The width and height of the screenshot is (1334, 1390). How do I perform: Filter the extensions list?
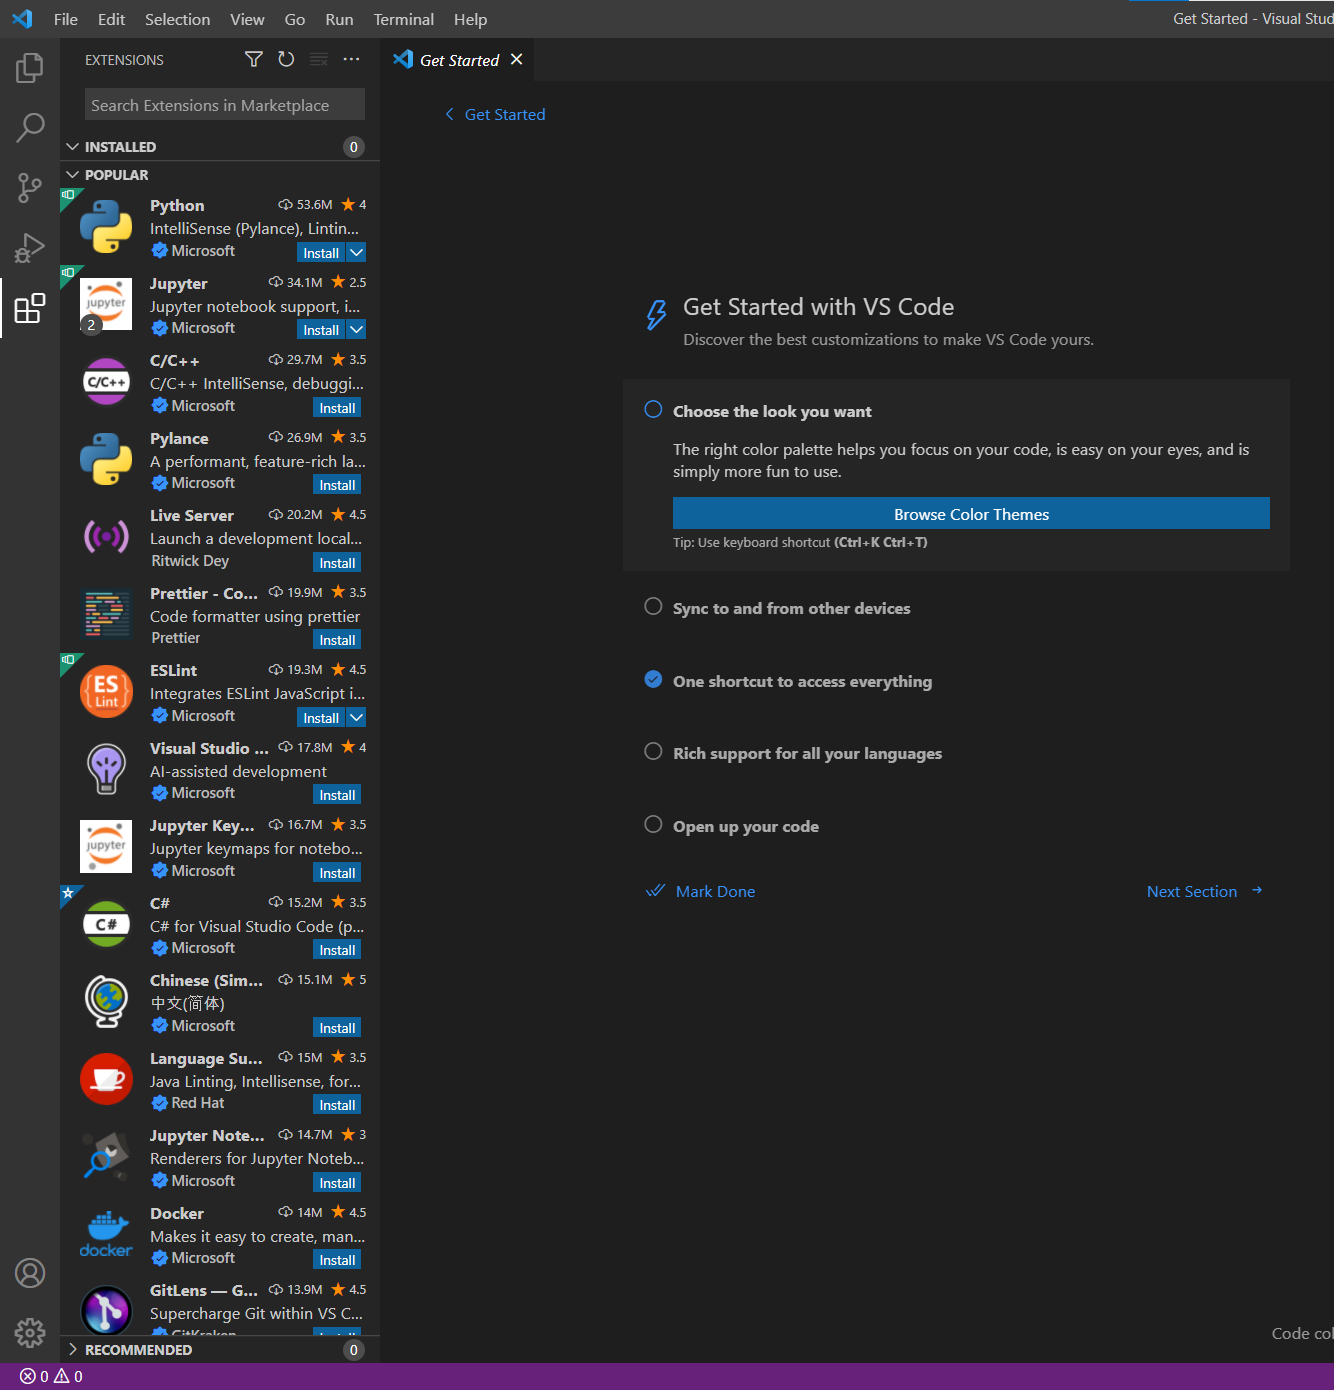click(253, 59)
